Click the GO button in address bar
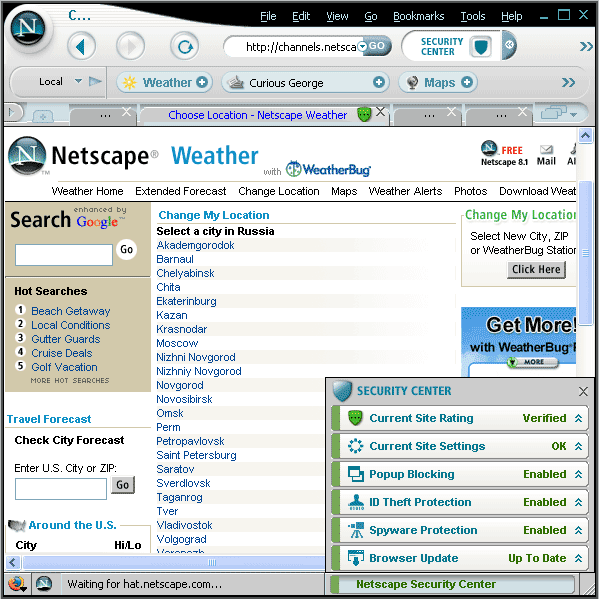The height and width of the screenshot is (599, 599). [x=378, y=46]
